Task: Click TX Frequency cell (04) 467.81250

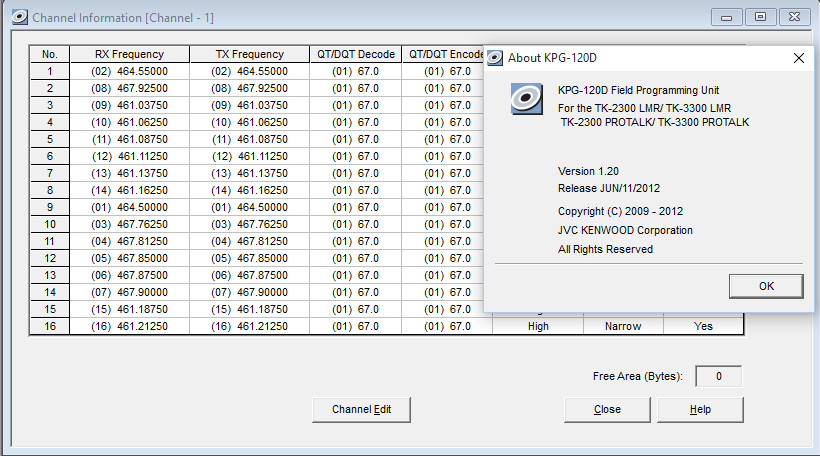Action: pos(249,241)
